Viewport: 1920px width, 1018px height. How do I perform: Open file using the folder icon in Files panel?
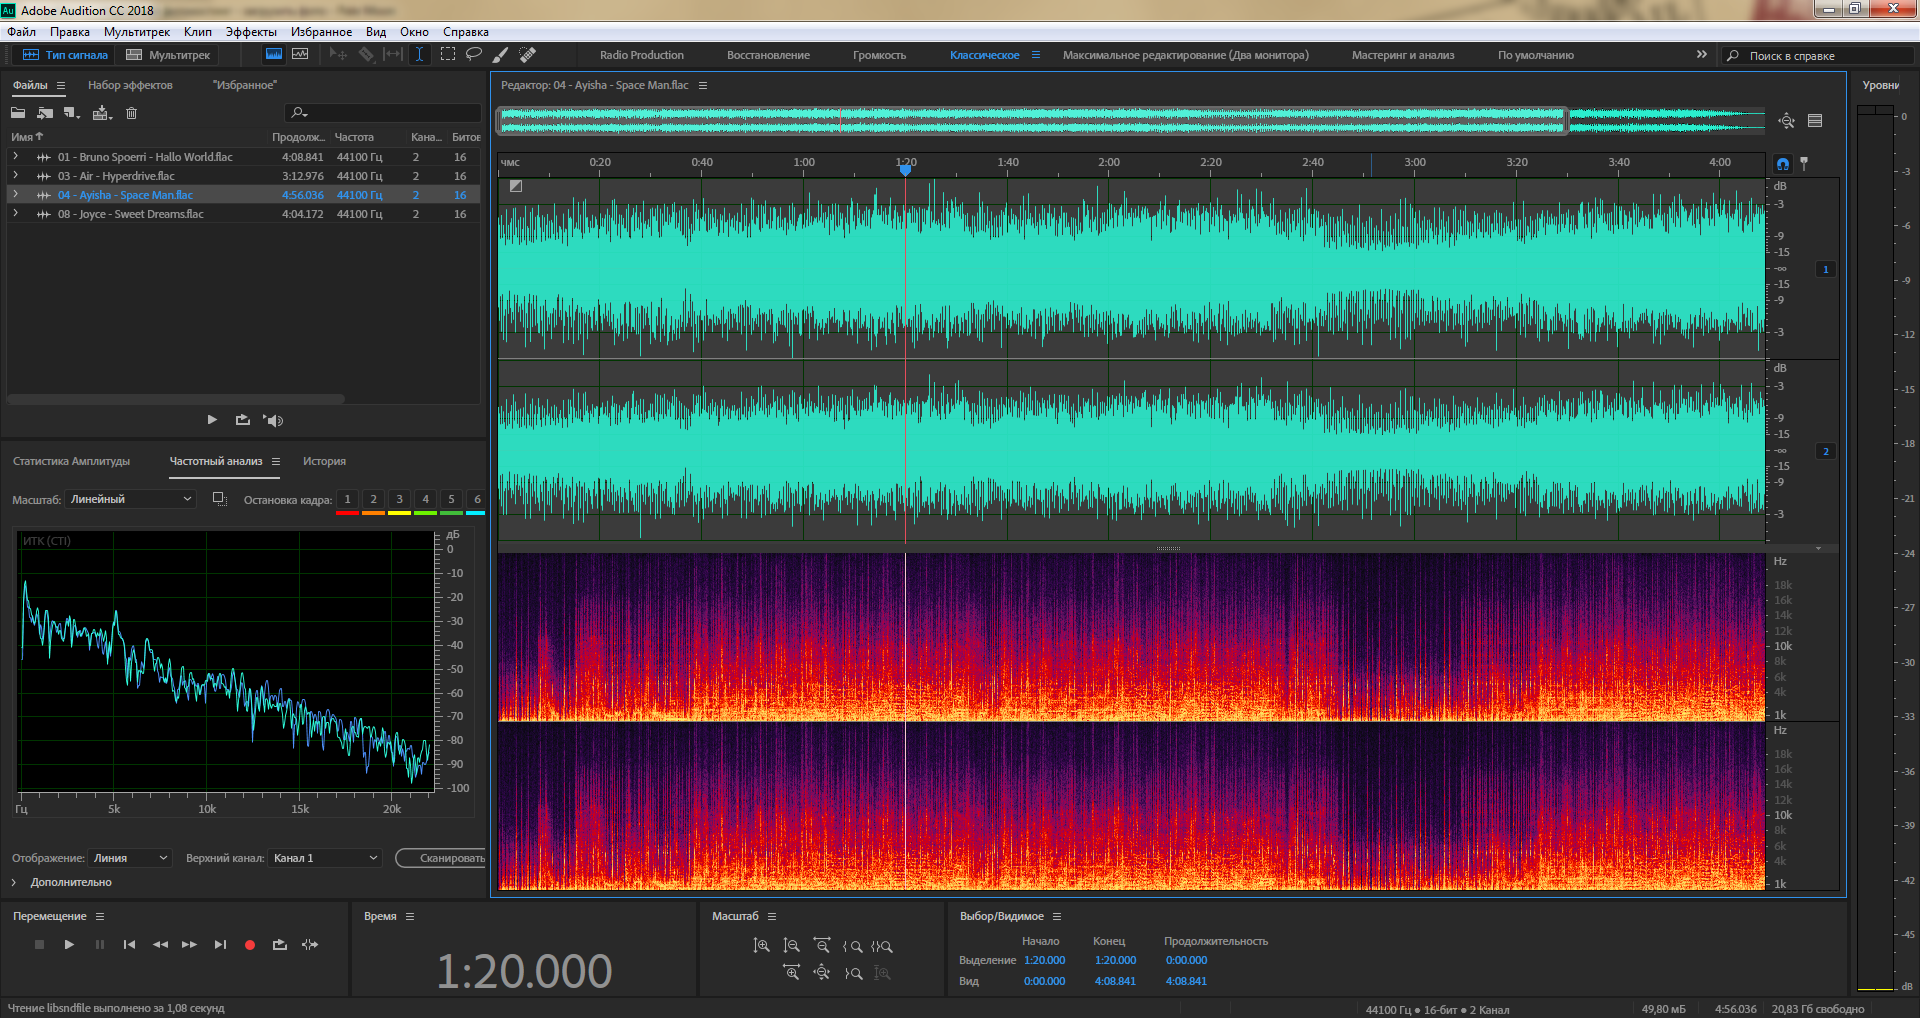[18, 113]
